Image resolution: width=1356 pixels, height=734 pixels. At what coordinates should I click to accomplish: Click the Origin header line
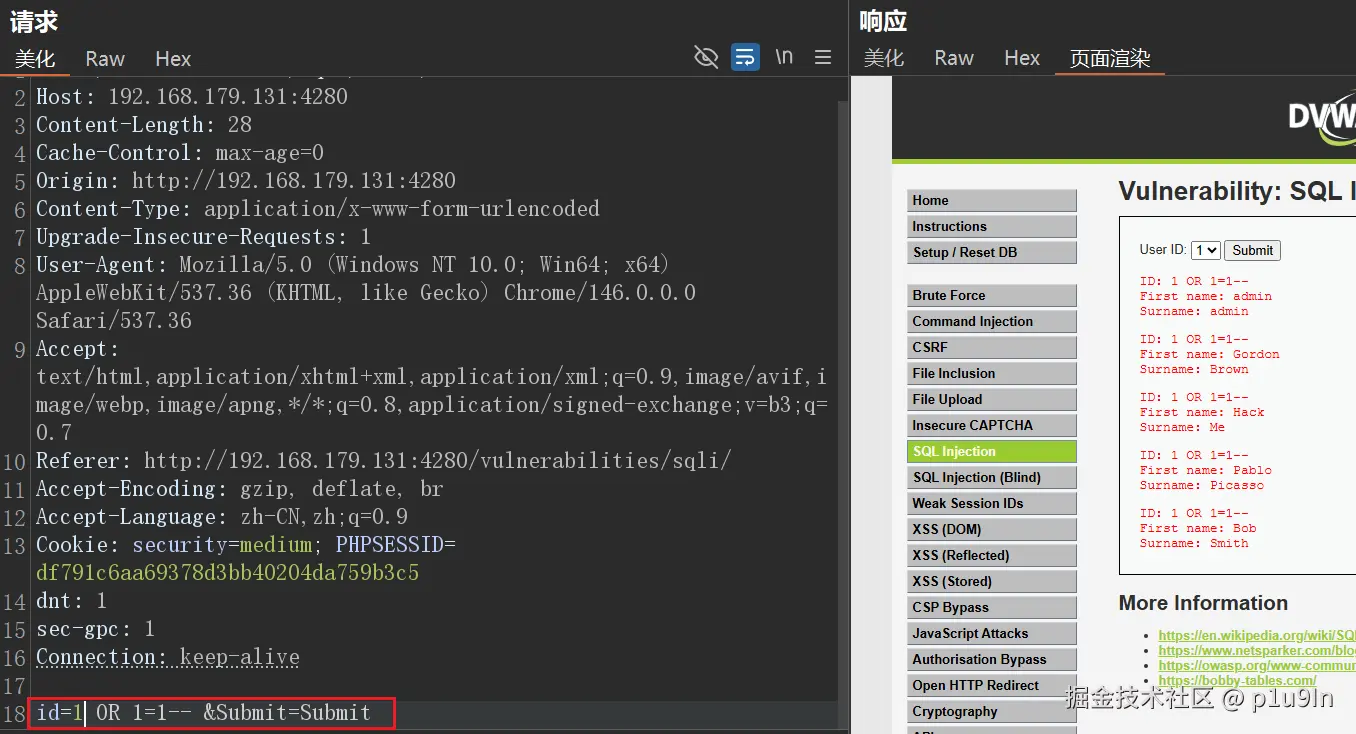[x=246, y=180]
